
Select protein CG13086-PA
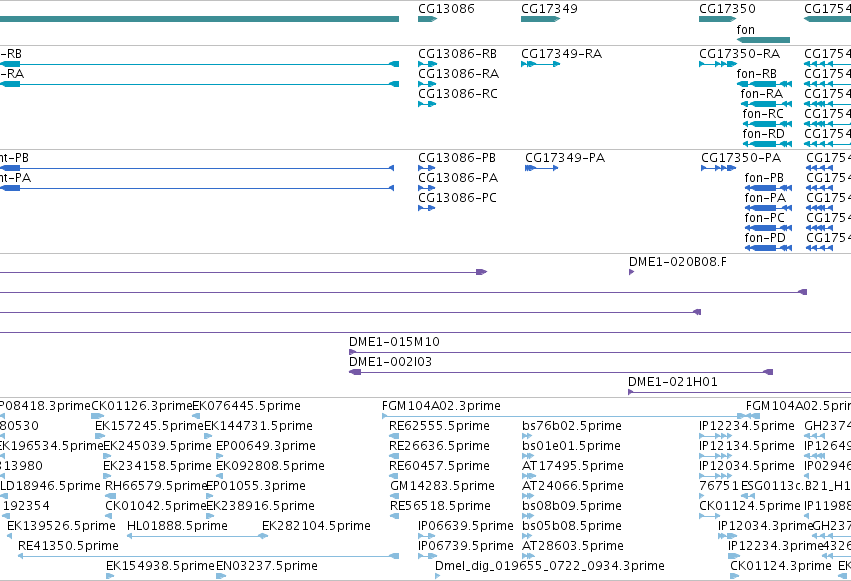pos(458,178)
